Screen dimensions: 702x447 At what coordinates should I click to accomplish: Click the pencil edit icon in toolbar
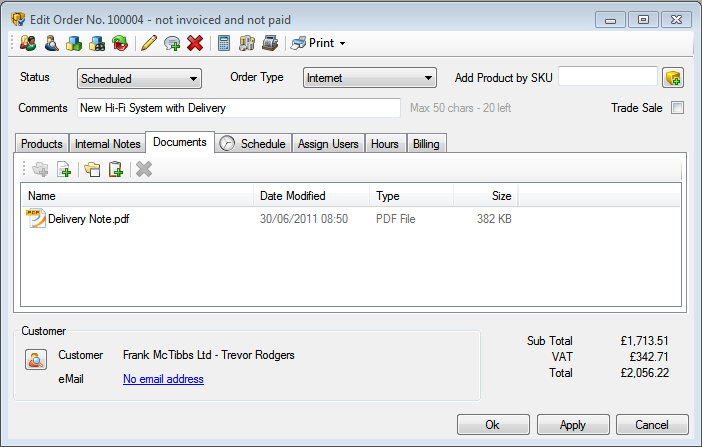[149, 43]
